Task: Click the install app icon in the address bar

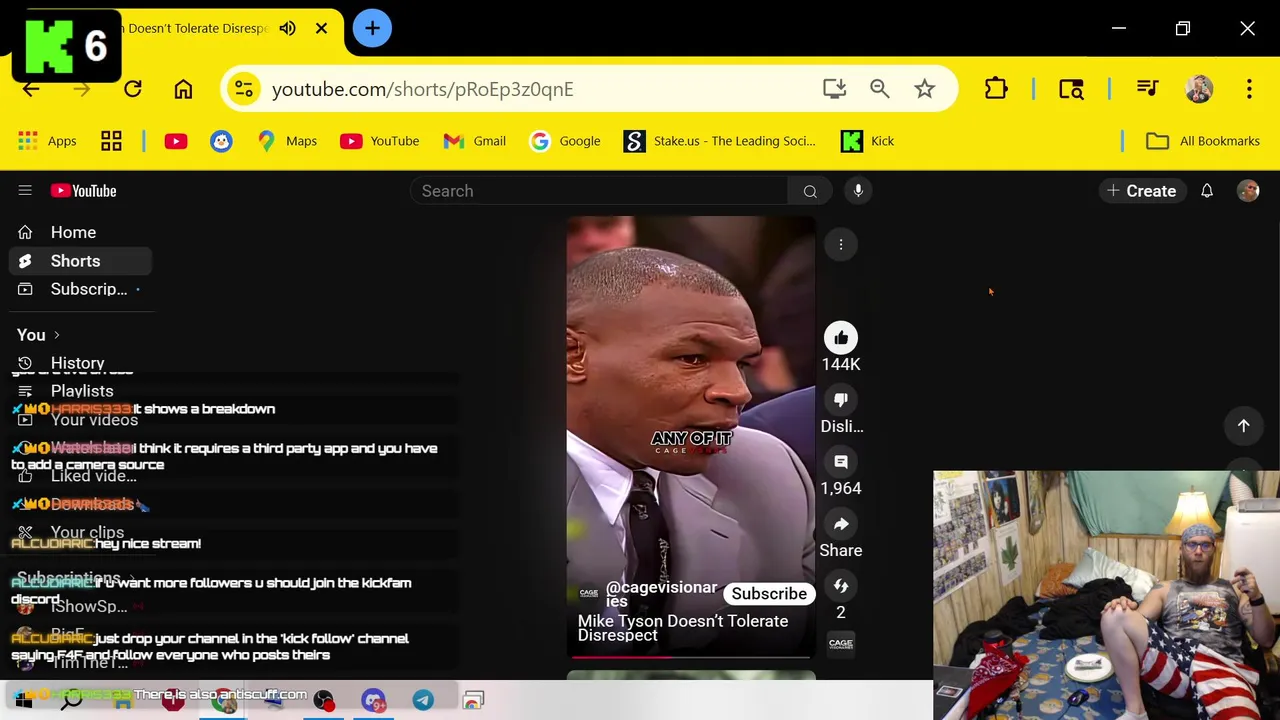Action: point(834,89)
